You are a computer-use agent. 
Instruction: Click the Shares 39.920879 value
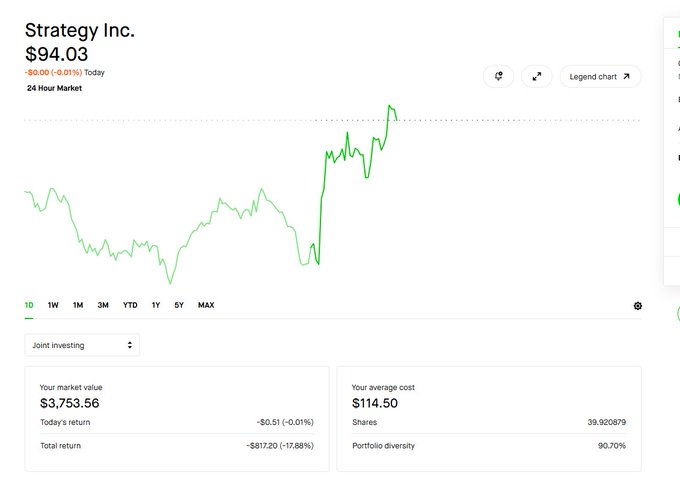click(x=607, y=422)
